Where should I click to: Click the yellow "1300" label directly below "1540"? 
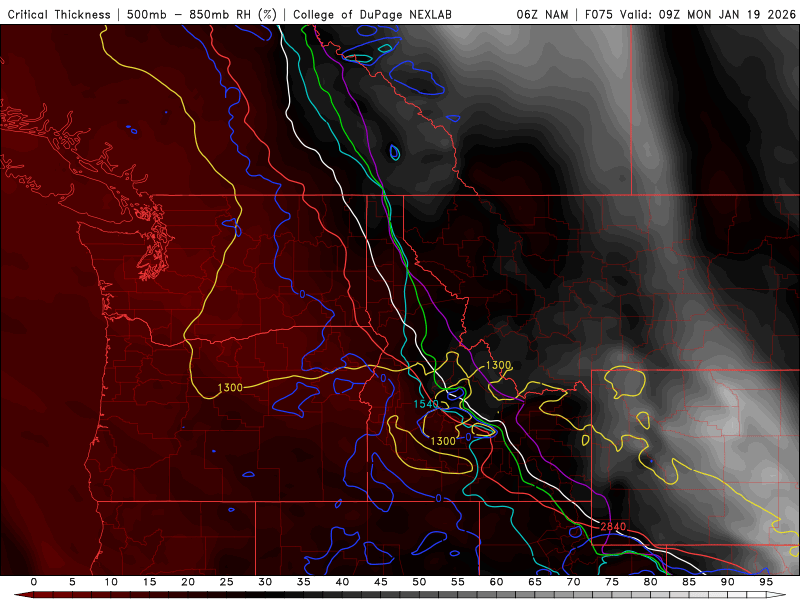(443, 441)
